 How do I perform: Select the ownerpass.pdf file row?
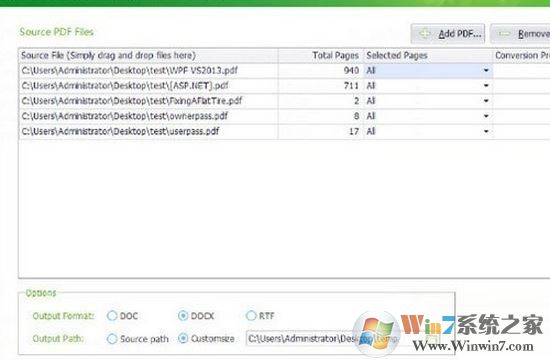coord(284,116)
